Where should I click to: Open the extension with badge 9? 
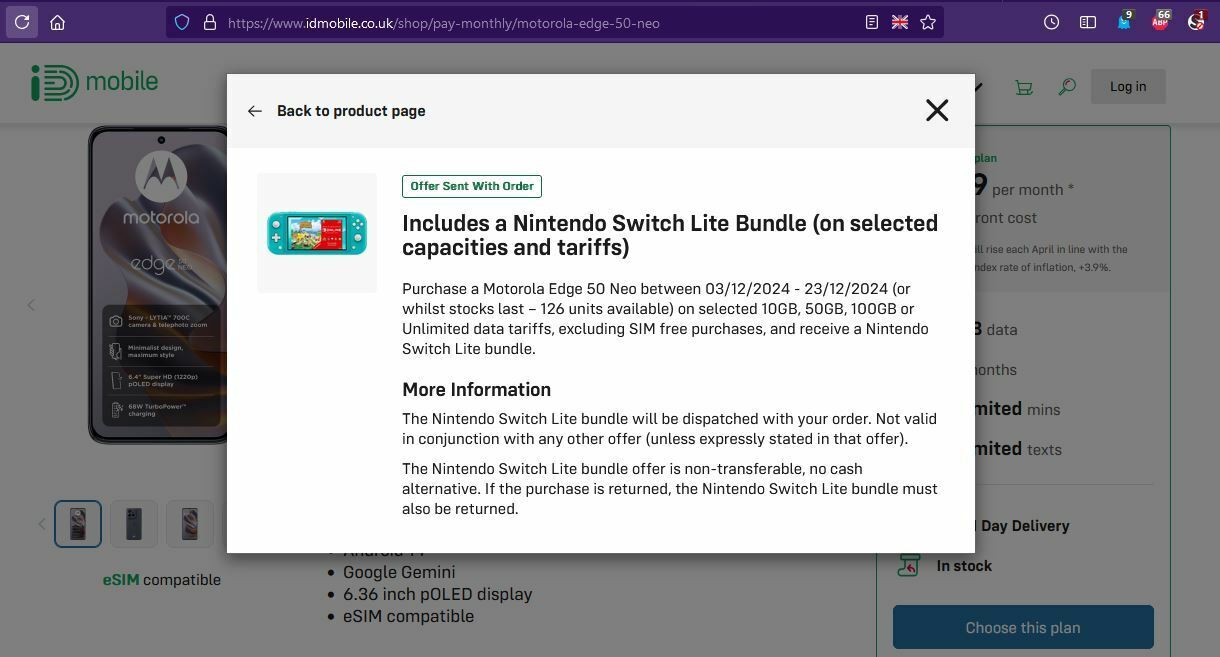pos(1125,21)
